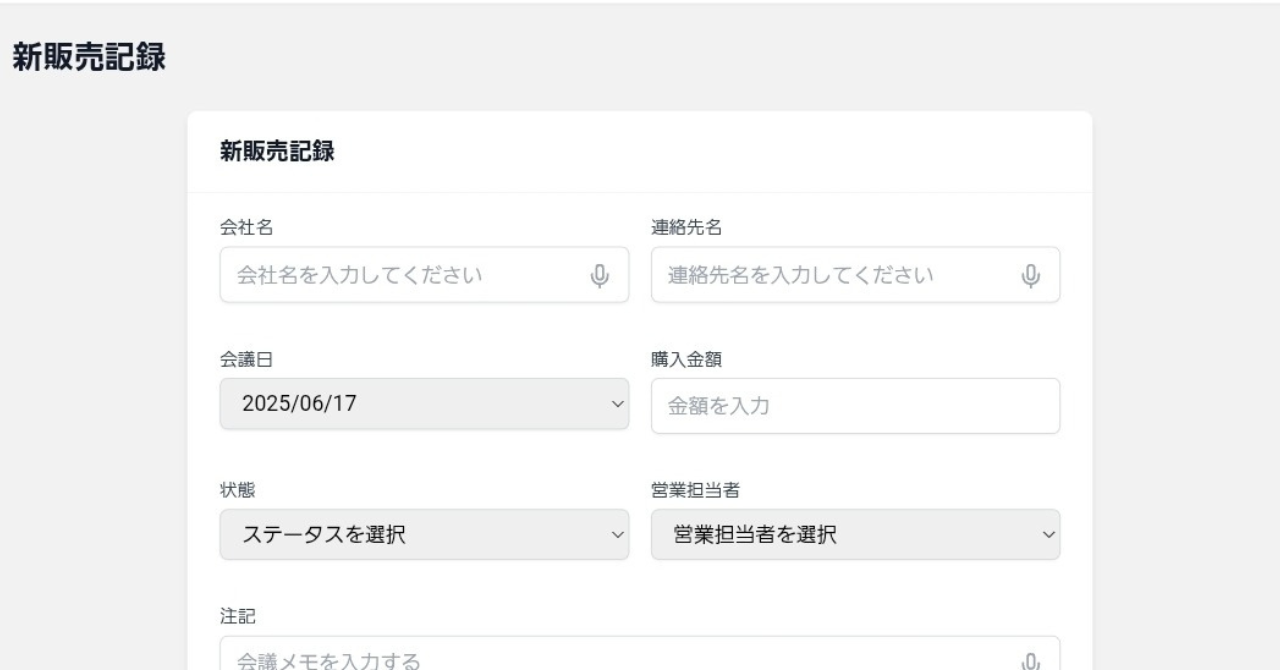This screenshot has width=1280, height=670.
Task: Open the 会議日 dropdown showing 2025/06/17
Action: tap(425, 404)
